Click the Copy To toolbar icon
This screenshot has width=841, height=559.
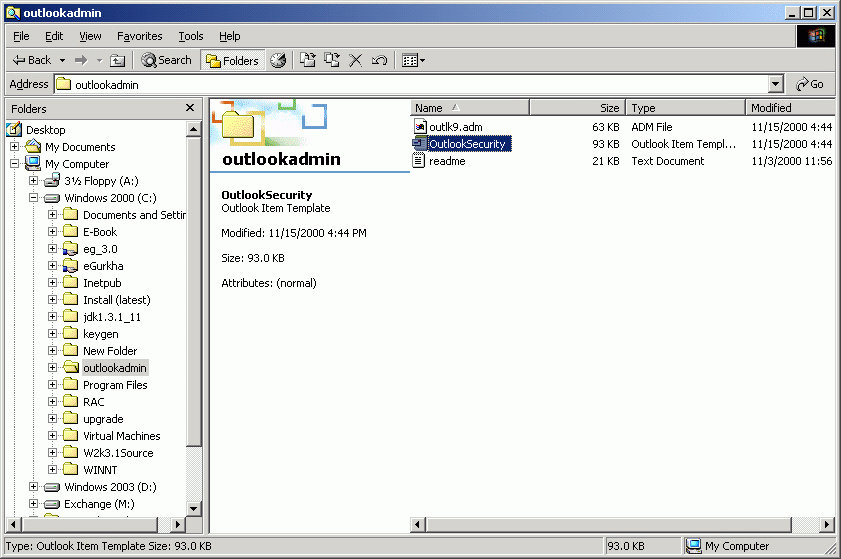(x=332, y=60)
